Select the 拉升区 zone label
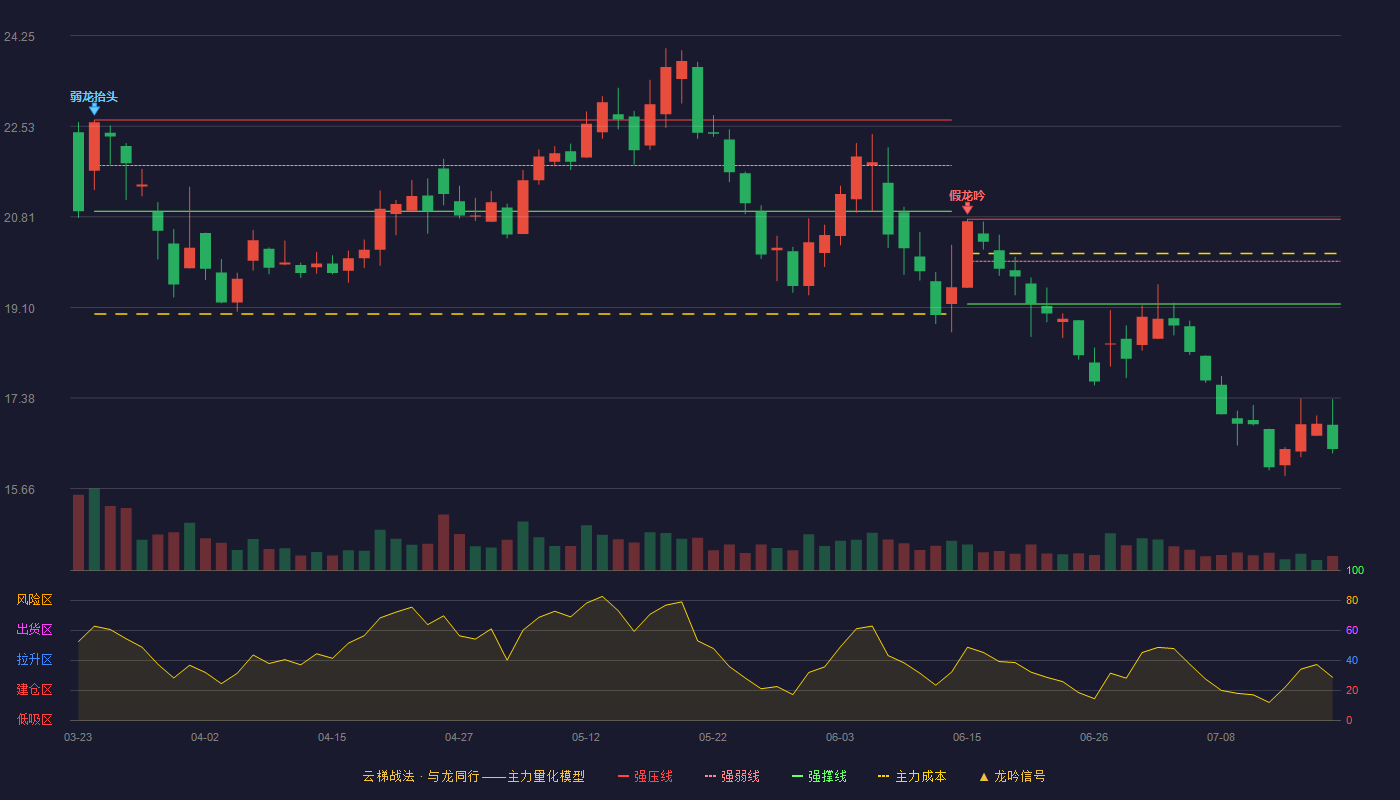Viewport: 1400px width, 800px height. pos(34,660)
